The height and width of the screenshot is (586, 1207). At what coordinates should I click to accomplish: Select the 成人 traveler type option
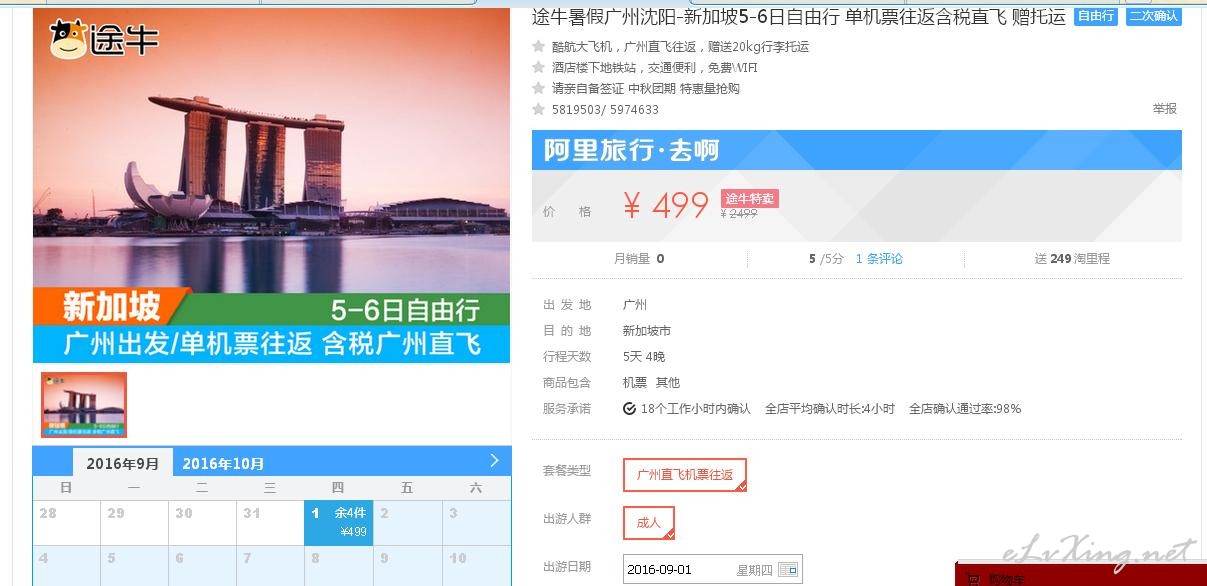(x=649, y=522)
